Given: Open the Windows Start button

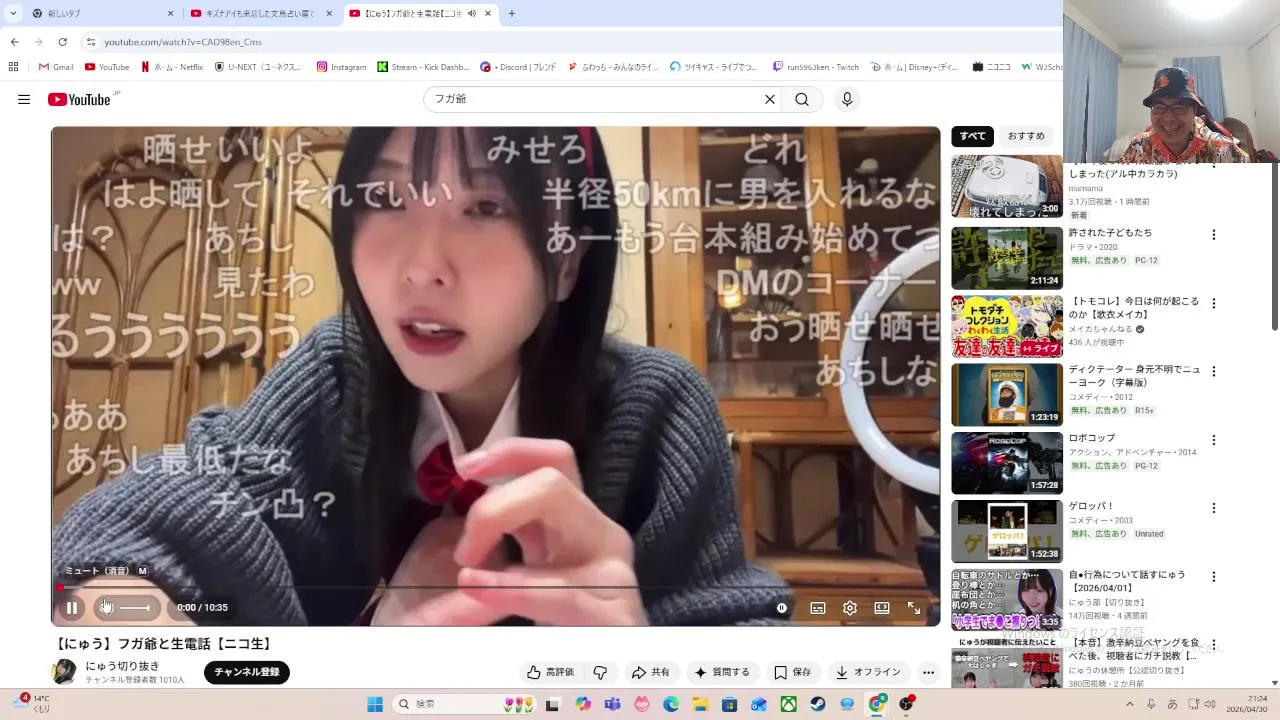Looking at the screenshot, I should [x=375, y=704].
